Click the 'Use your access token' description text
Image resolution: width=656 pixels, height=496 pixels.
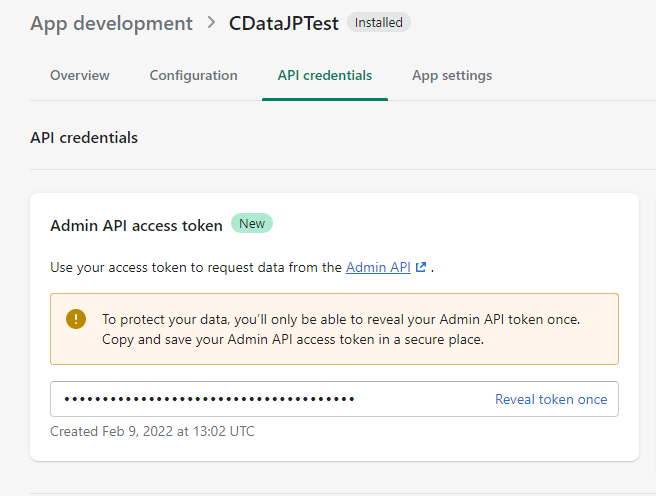click(196, 268)
